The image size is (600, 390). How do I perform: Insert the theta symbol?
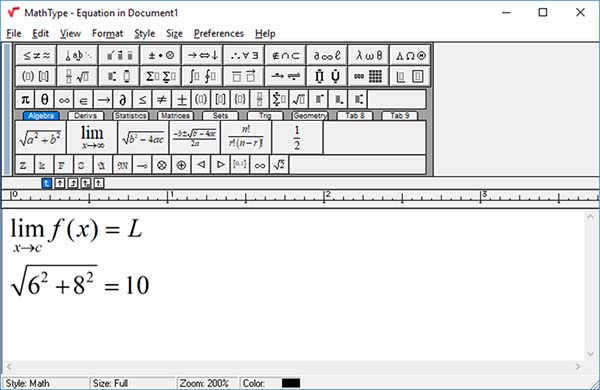[45, 100]
